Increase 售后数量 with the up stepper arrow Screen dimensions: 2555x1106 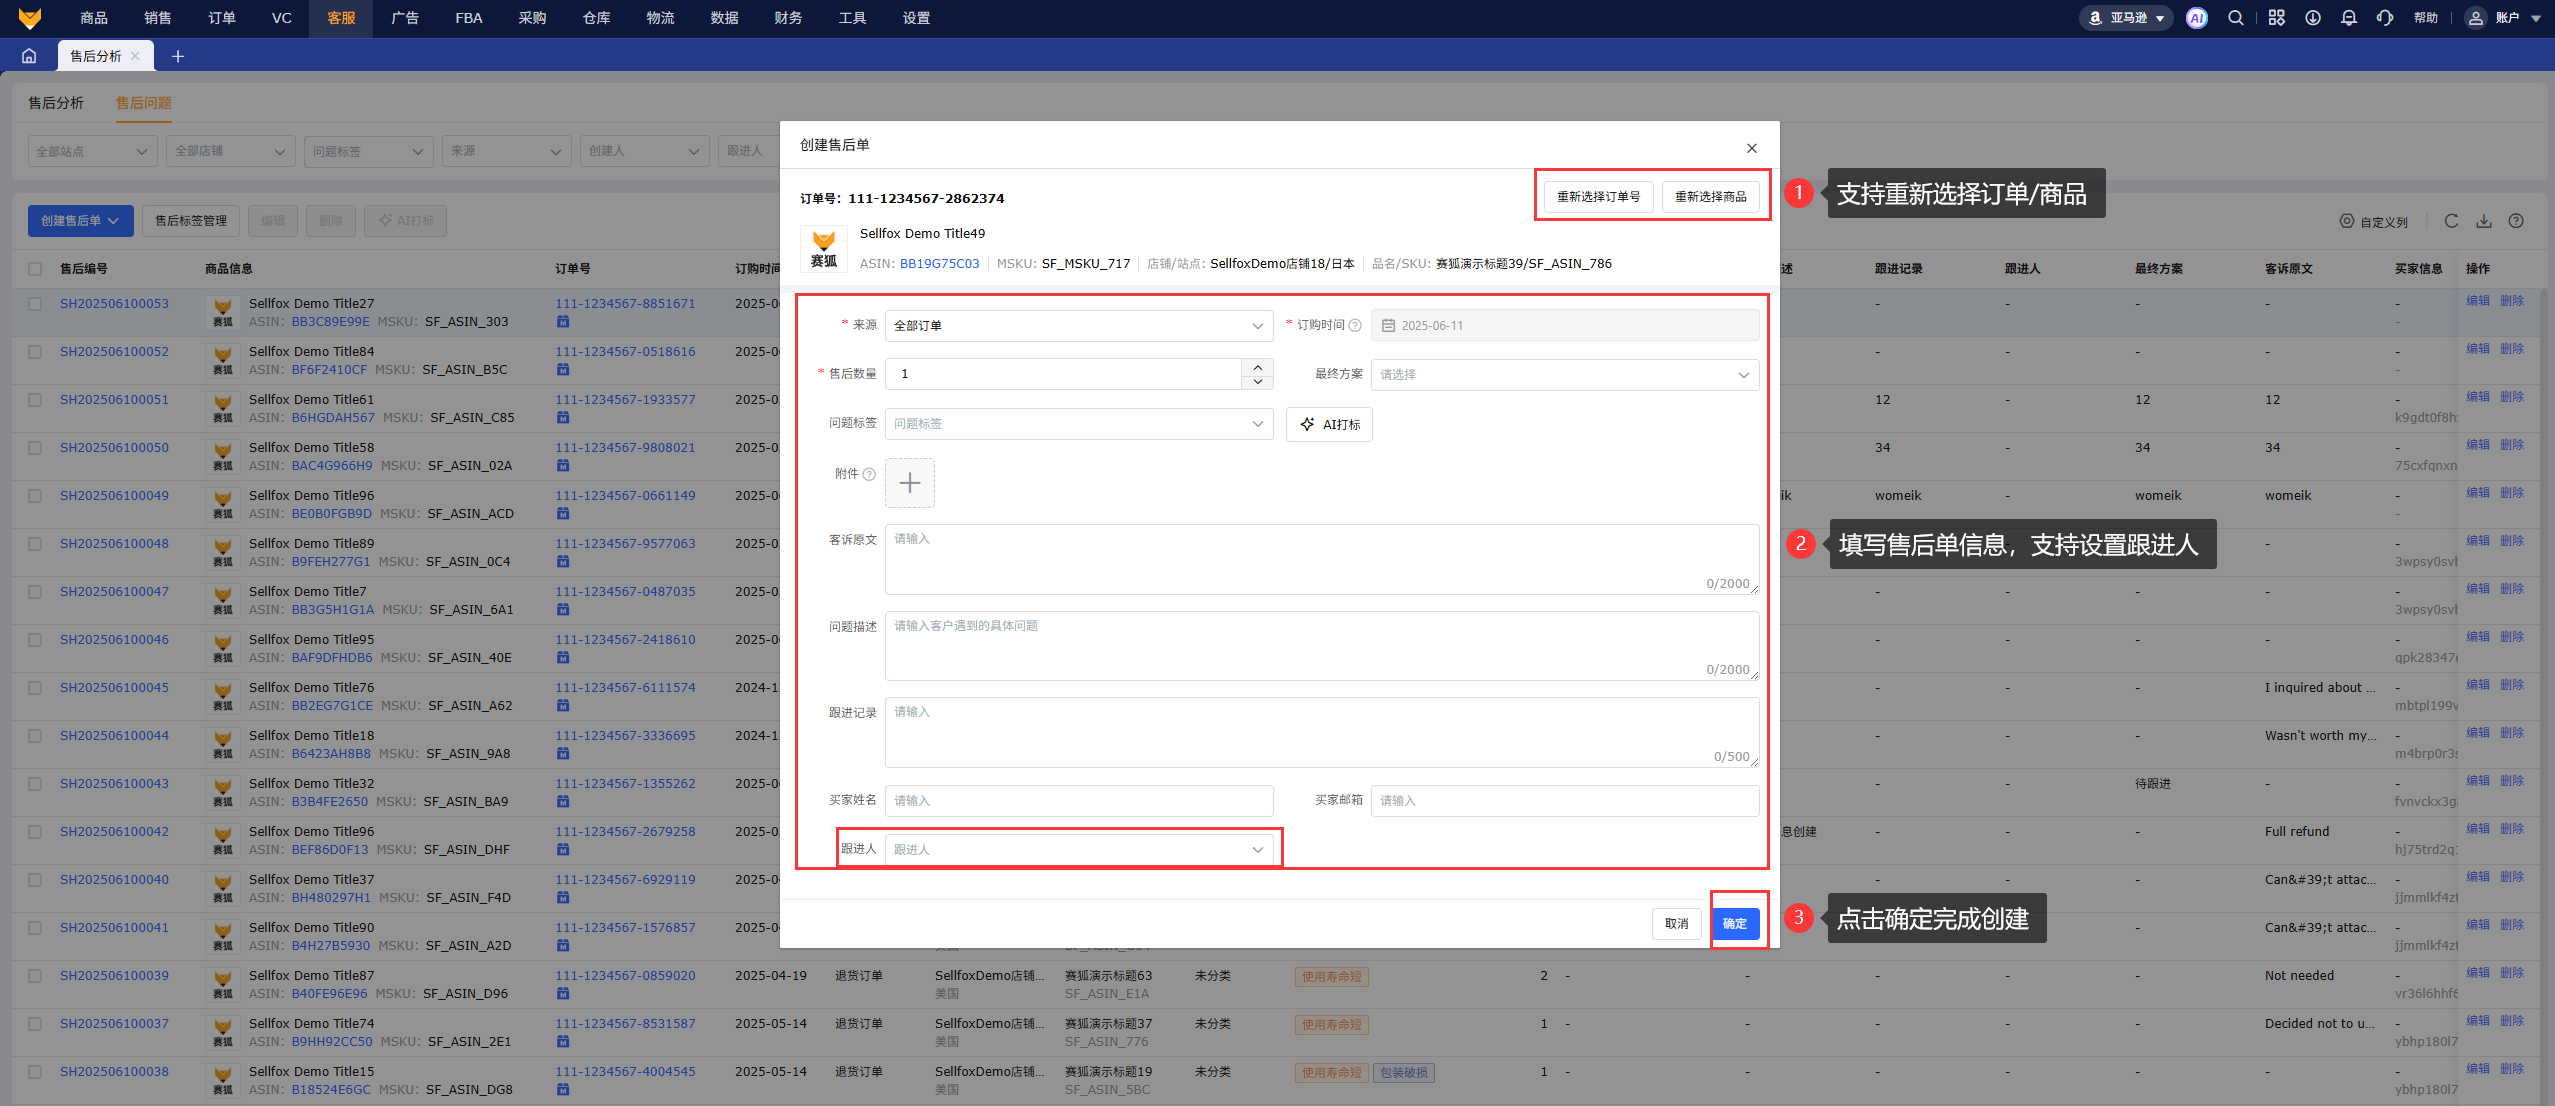(x=1257, y=366)
